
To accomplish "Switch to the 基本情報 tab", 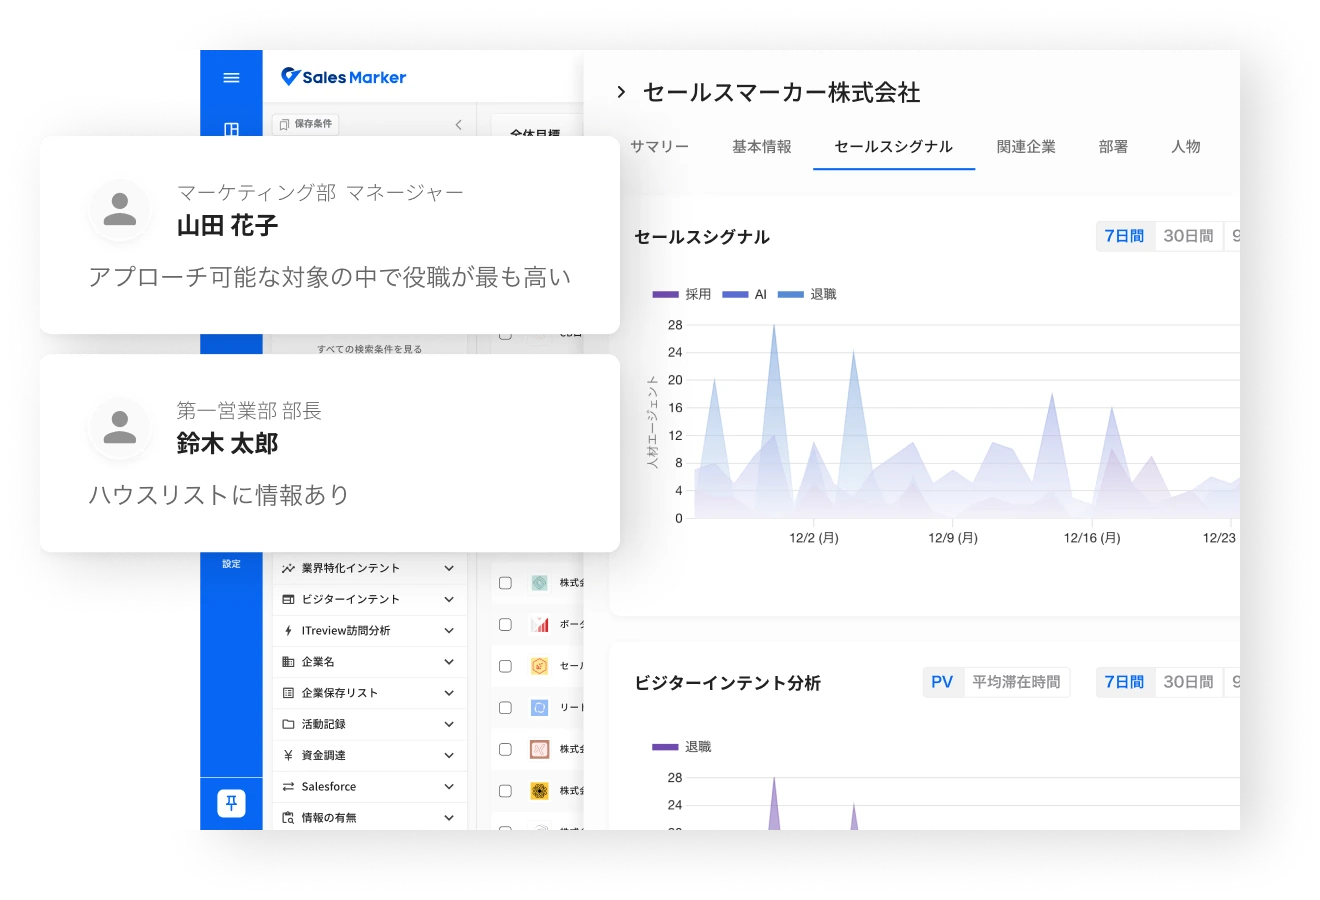I will point(761,147).
